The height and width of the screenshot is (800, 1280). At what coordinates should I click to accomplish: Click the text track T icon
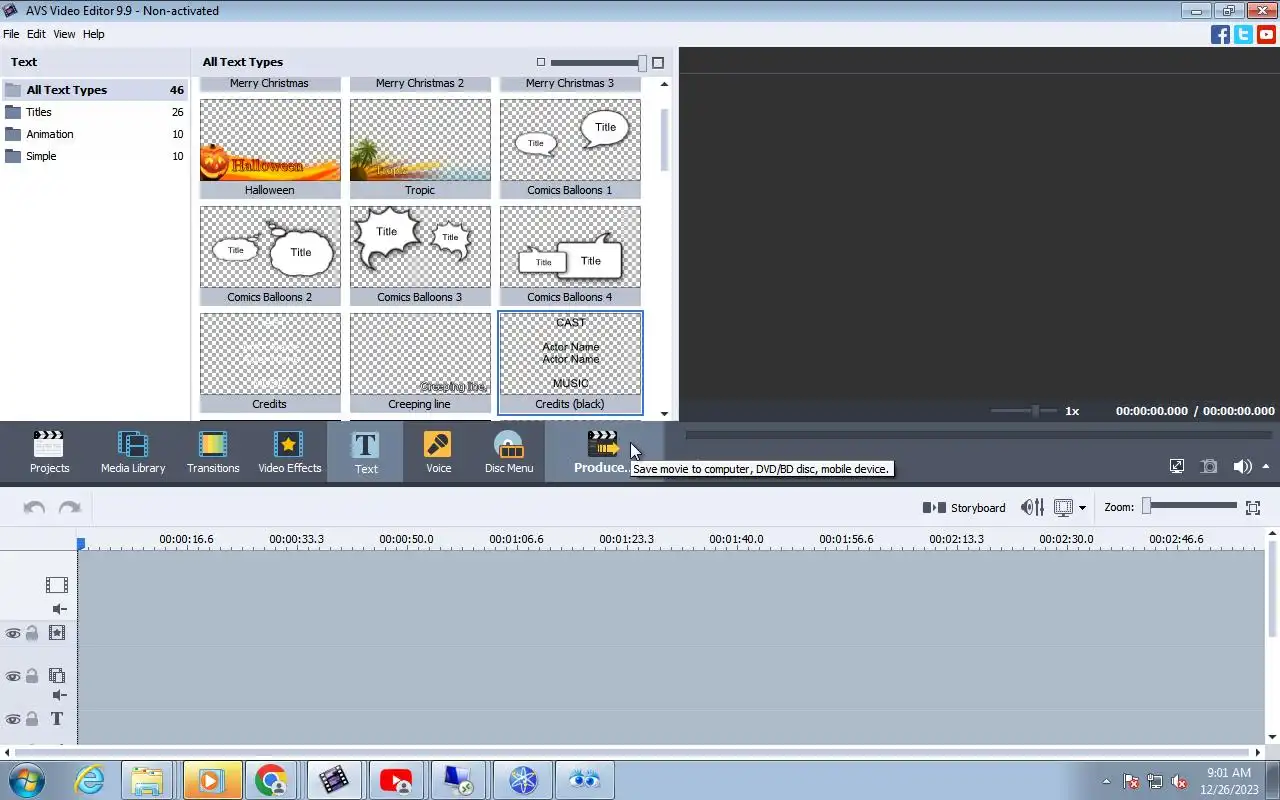pos(57,719)
